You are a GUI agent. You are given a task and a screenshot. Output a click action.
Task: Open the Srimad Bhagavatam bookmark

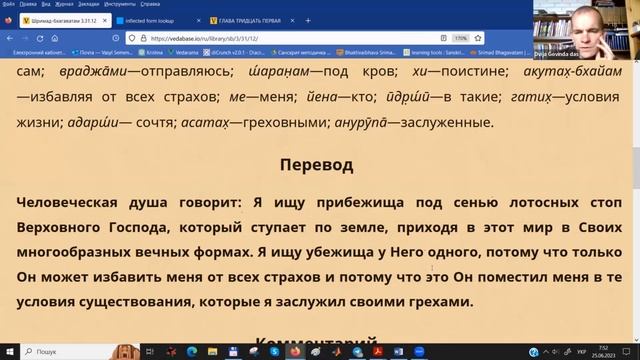[500, 53]
